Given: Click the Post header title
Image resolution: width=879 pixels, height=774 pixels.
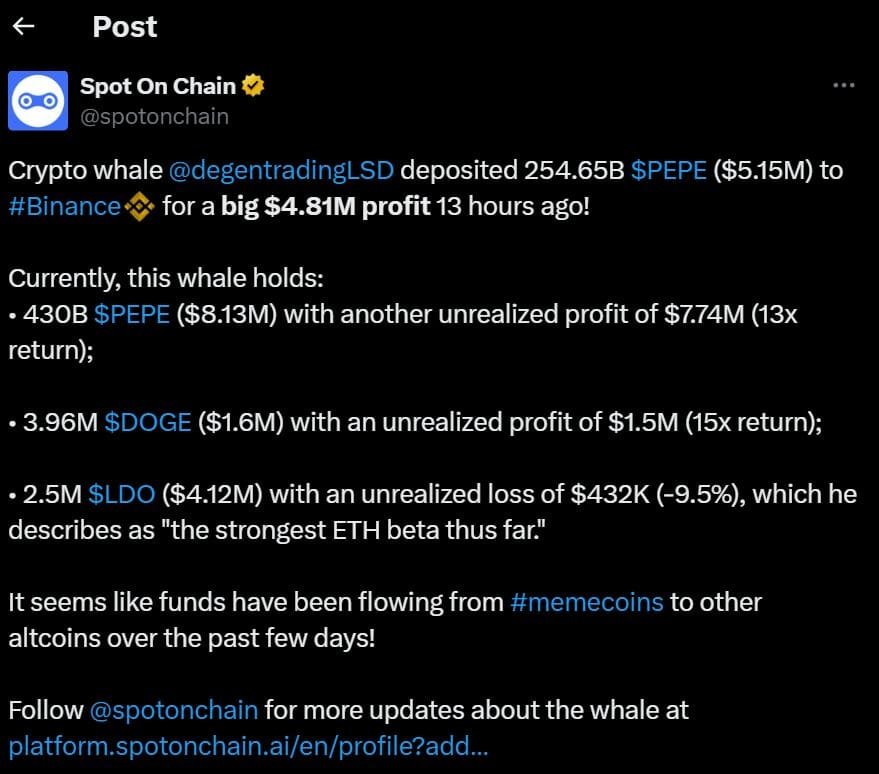Looking at the screenshot, I should [x=125, y=26].
